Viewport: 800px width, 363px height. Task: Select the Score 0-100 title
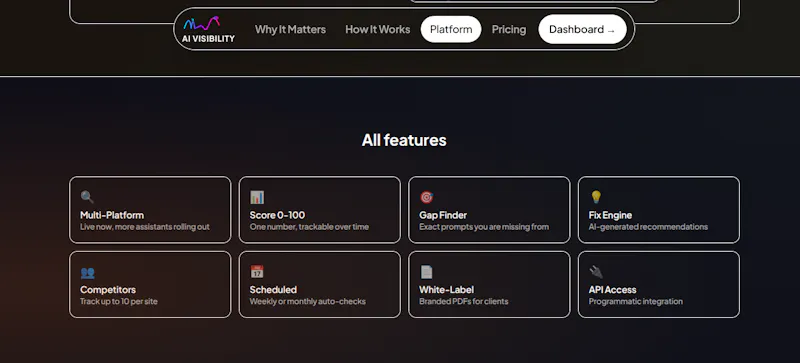277,215
